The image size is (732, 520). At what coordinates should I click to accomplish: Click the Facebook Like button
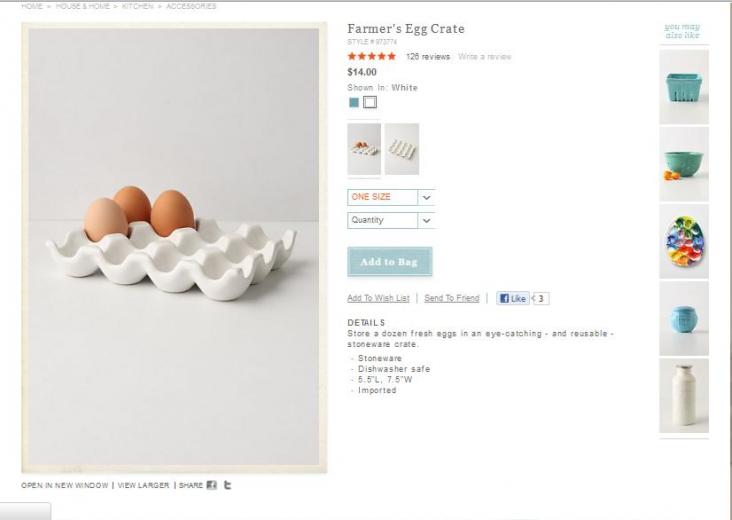click(513, 298)
